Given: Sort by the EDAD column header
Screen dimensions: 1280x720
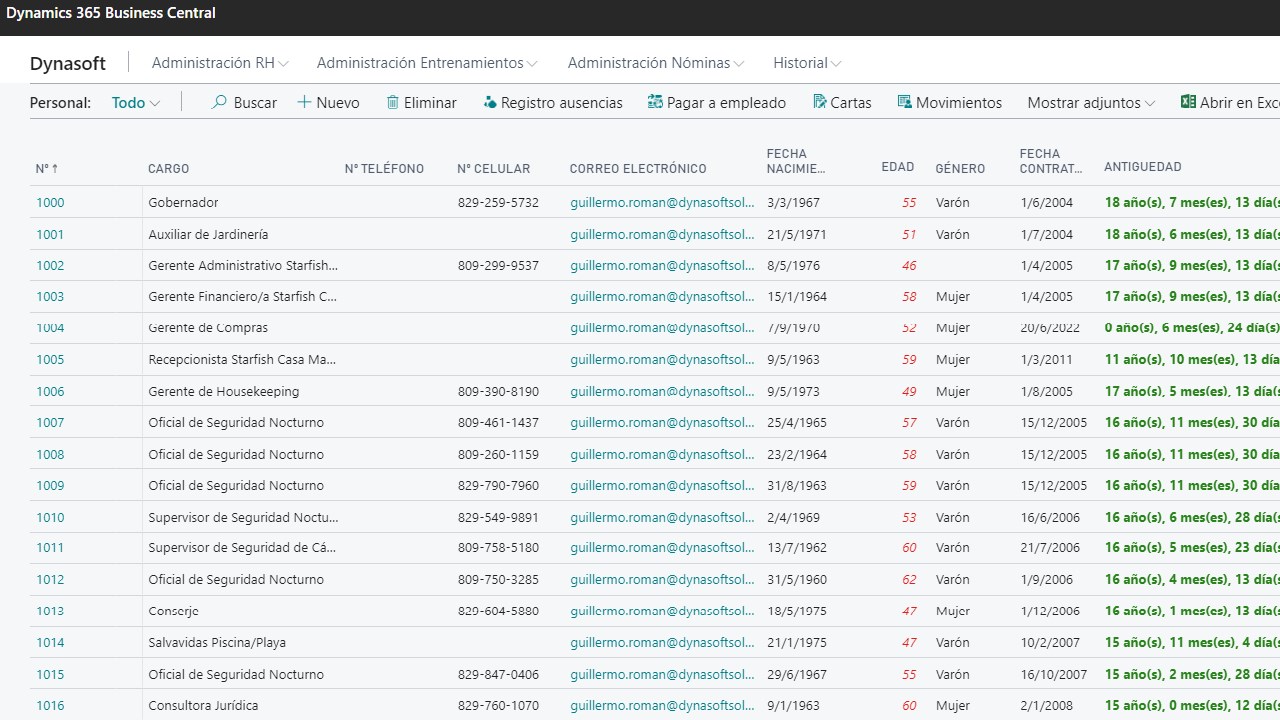Looking at the screenshot, I should 897,167.
